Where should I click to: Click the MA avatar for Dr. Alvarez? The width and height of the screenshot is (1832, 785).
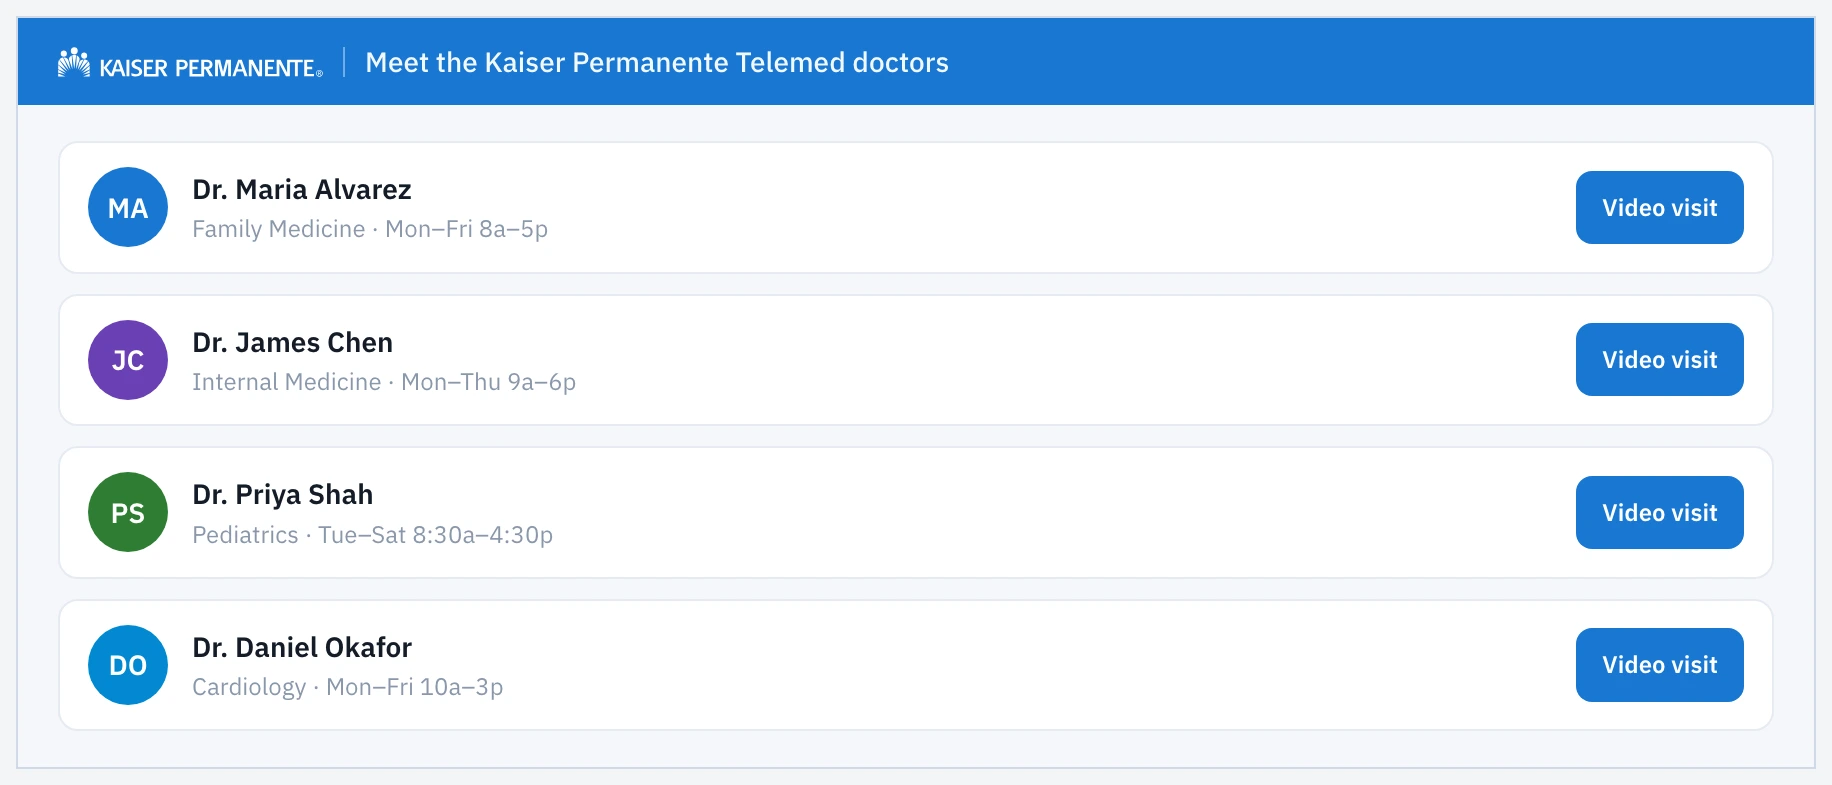point(128,207)
